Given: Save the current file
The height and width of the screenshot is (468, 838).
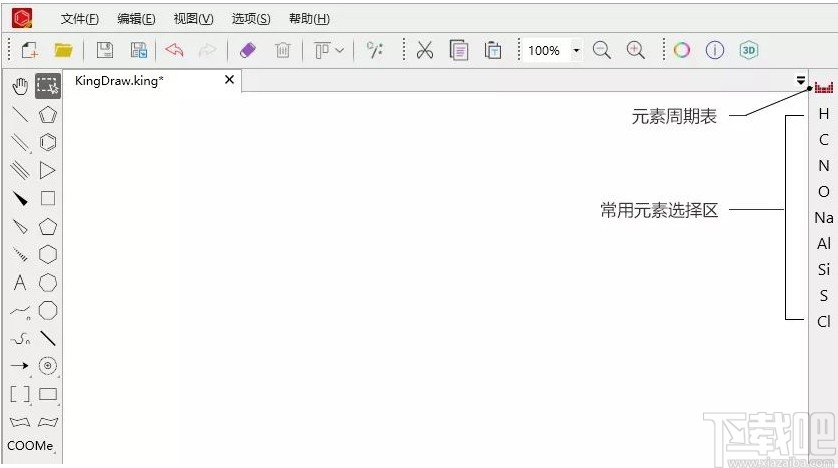Looking at the screenshot, I should click(x=105, y=50).
